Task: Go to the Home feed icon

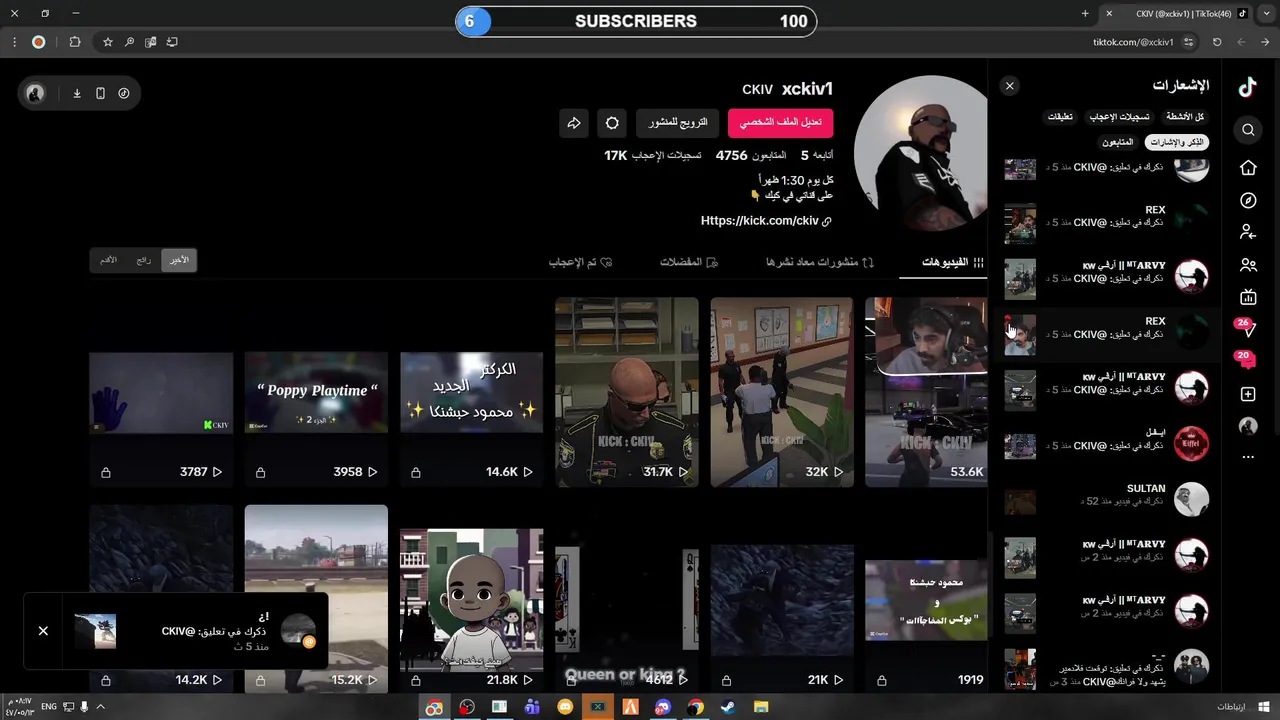Action: pyautogui.click(x=1248, y=168)
